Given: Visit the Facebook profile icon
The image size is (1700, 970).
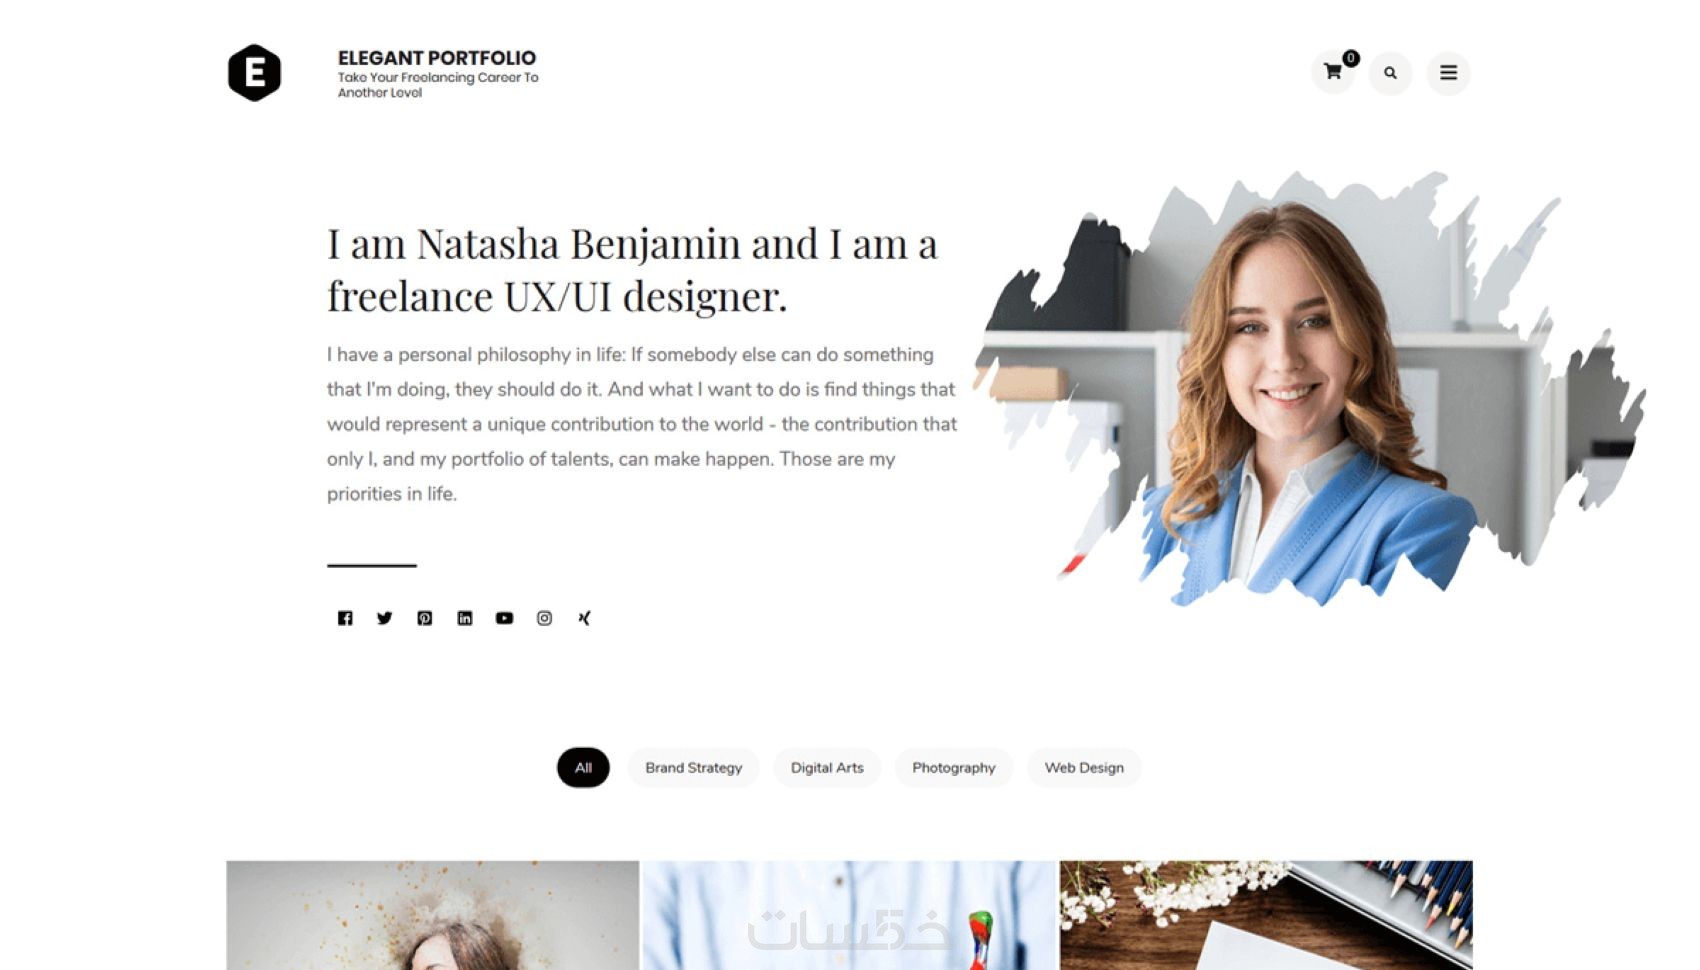Looking at the screenshot, I should [x=345, y=618].
